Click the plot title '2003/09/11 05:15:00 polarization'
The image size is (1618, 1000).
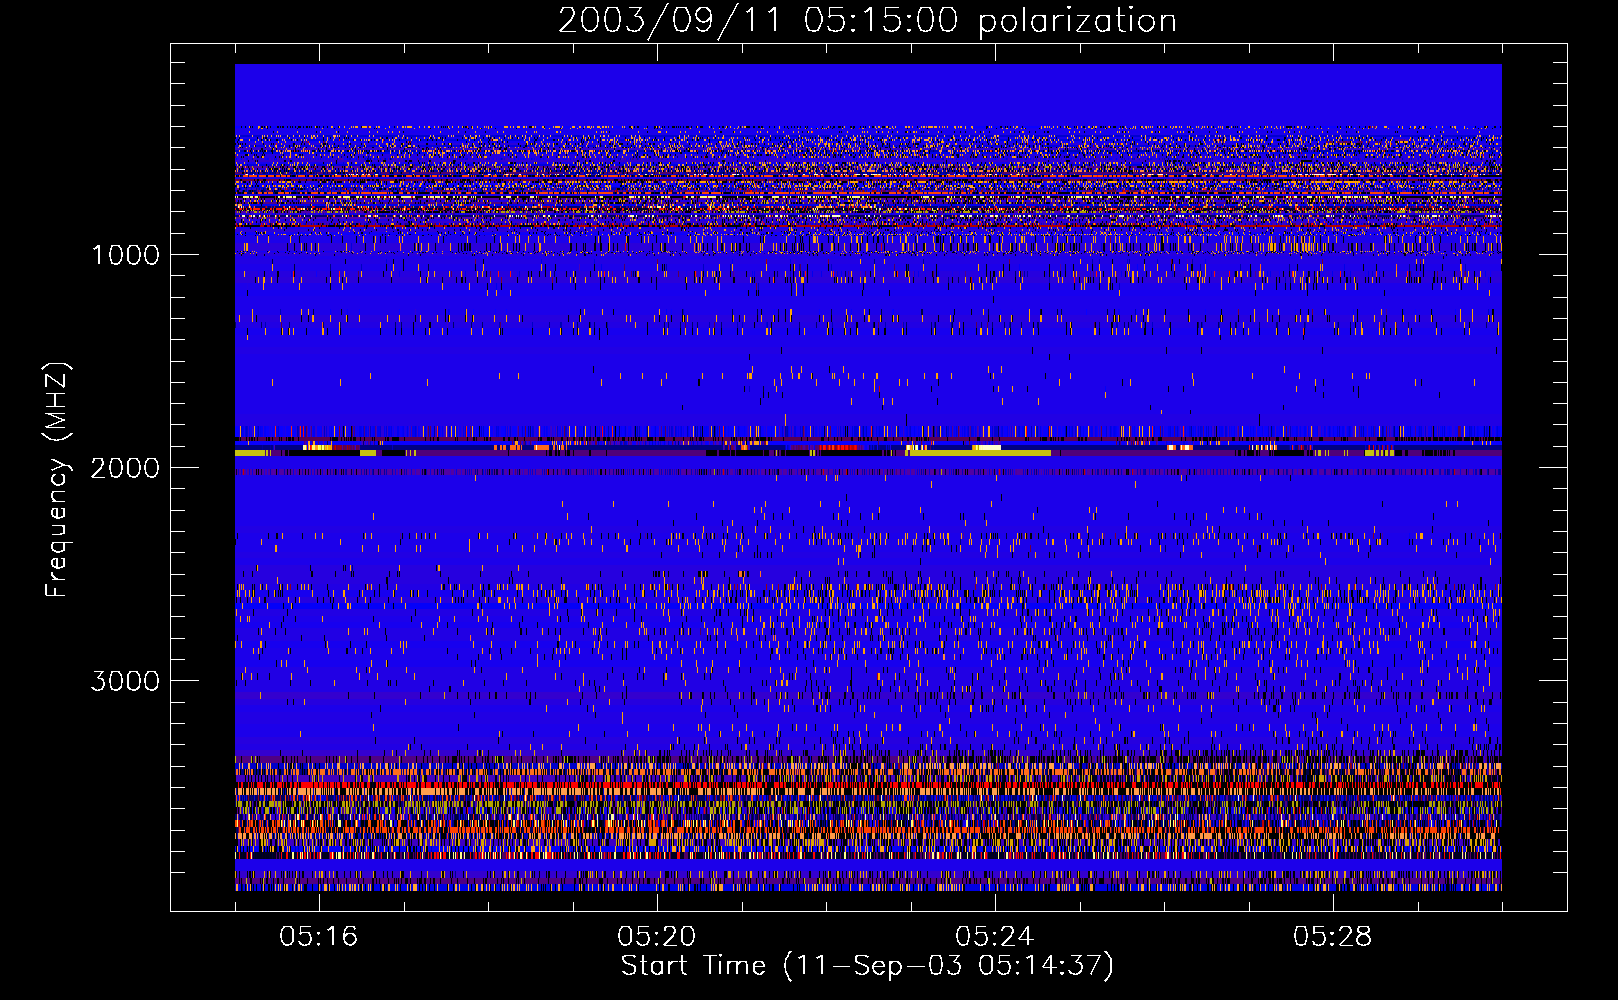(x=867, y=21)
